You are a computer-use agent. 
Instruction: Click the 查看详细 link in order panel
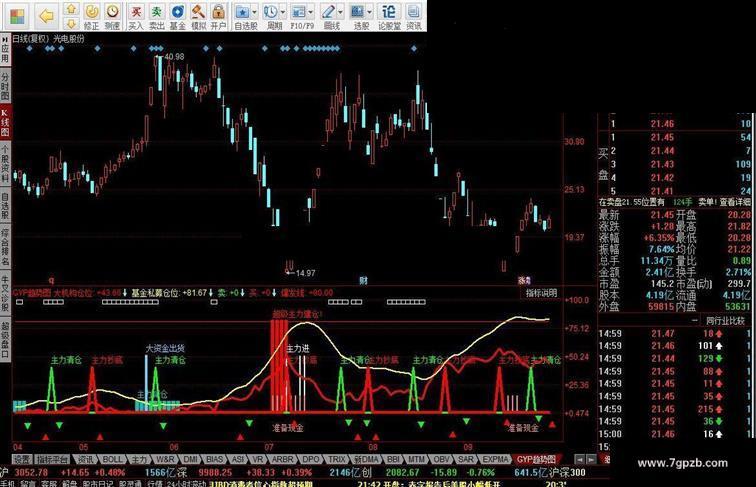[734, 203]
